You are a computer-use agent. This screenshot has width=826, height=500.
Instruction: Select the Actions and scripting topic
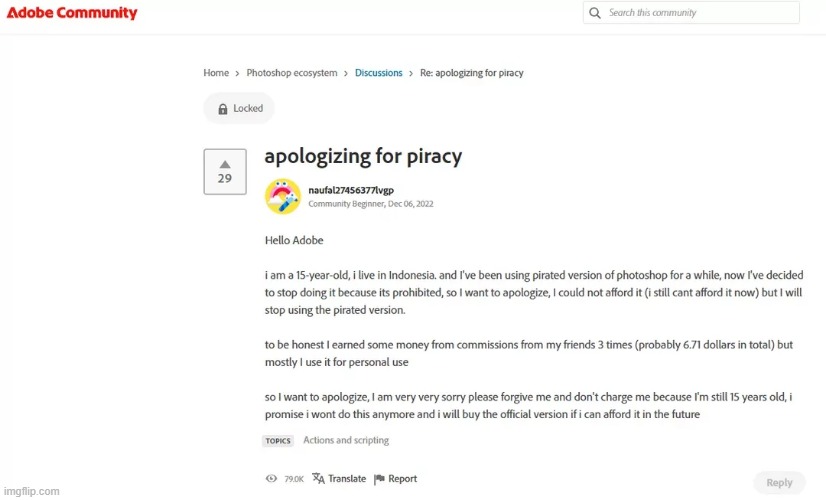(x=346, y=440)
